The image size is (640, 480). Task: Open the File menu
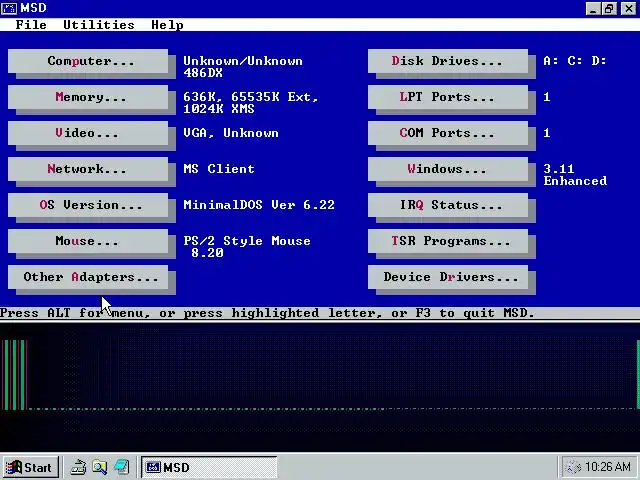(31, 25)
